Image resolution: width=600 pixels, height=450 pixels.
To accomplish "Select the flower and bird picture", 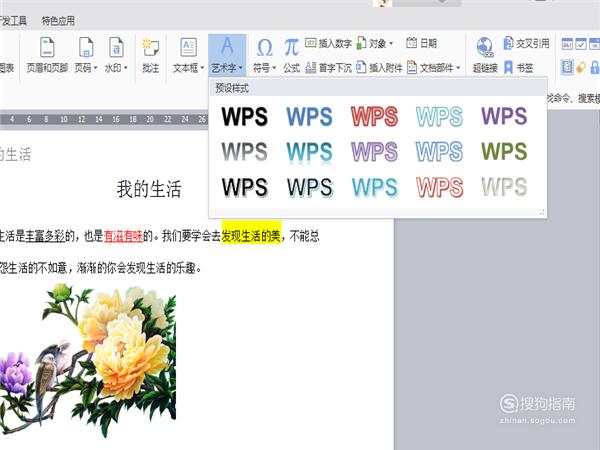I will point(88,361).
